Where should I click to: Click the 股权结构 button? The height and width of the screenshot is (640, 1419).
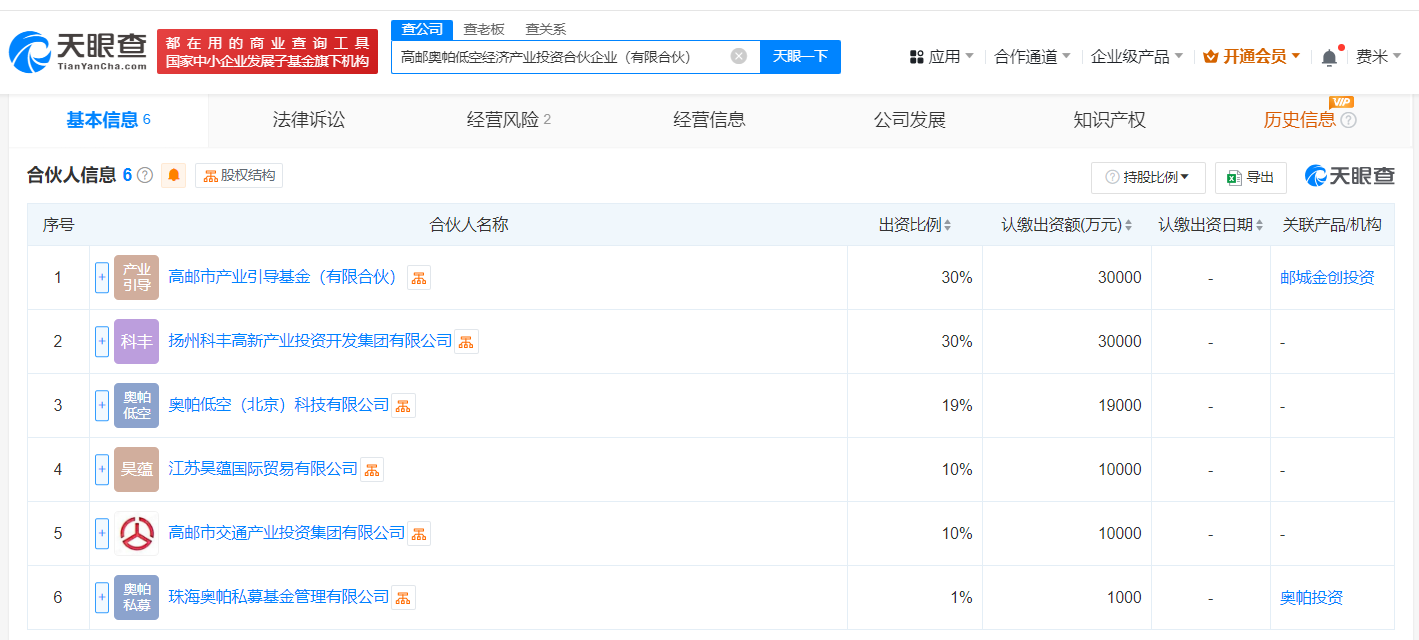(239, 176)
